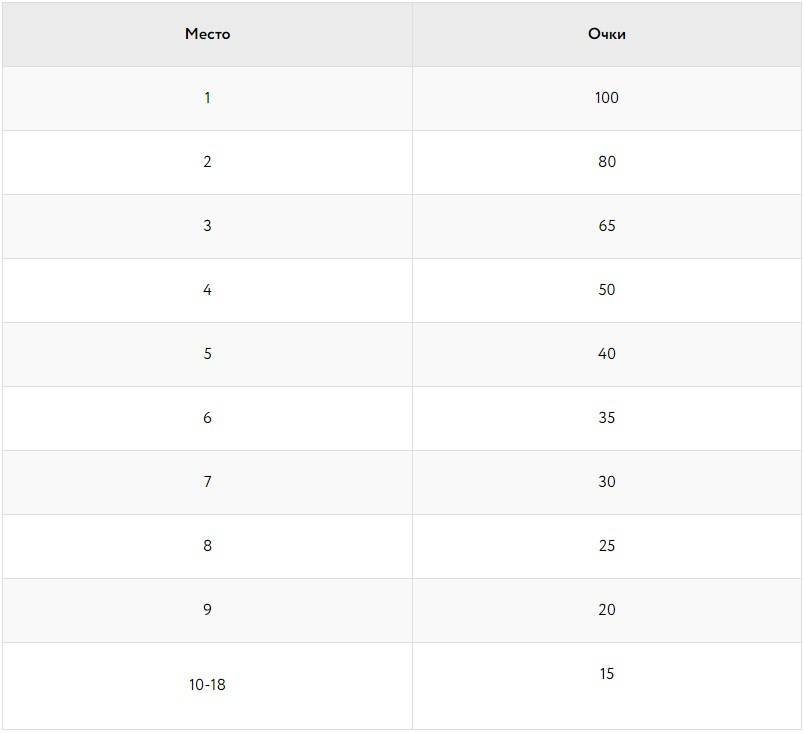Viewport: 804px width, 733px height.
Task: Select the cell showing place 3
Action: click(x=207, y=226)
